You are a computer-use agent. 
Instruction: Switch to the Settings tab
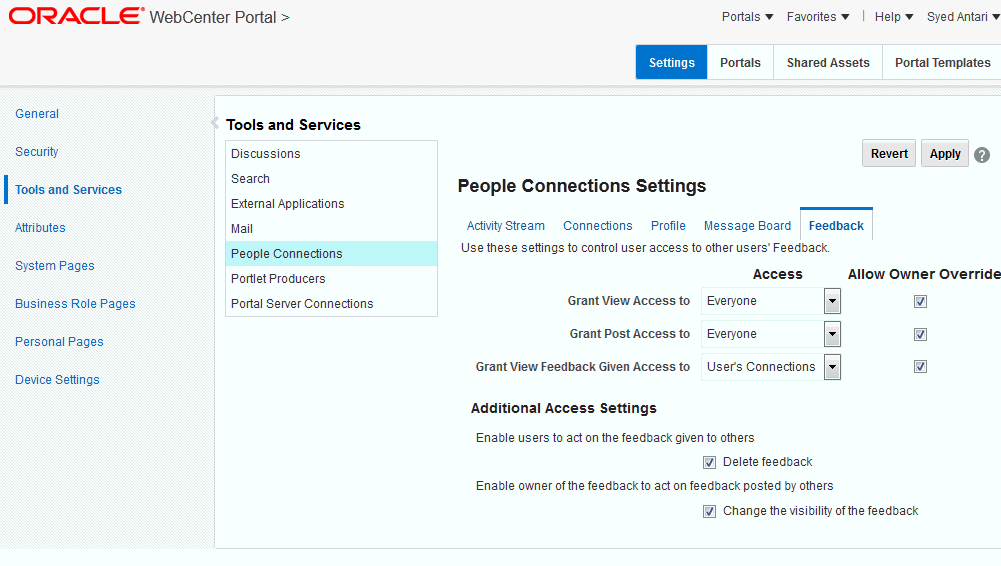point(672,63)
